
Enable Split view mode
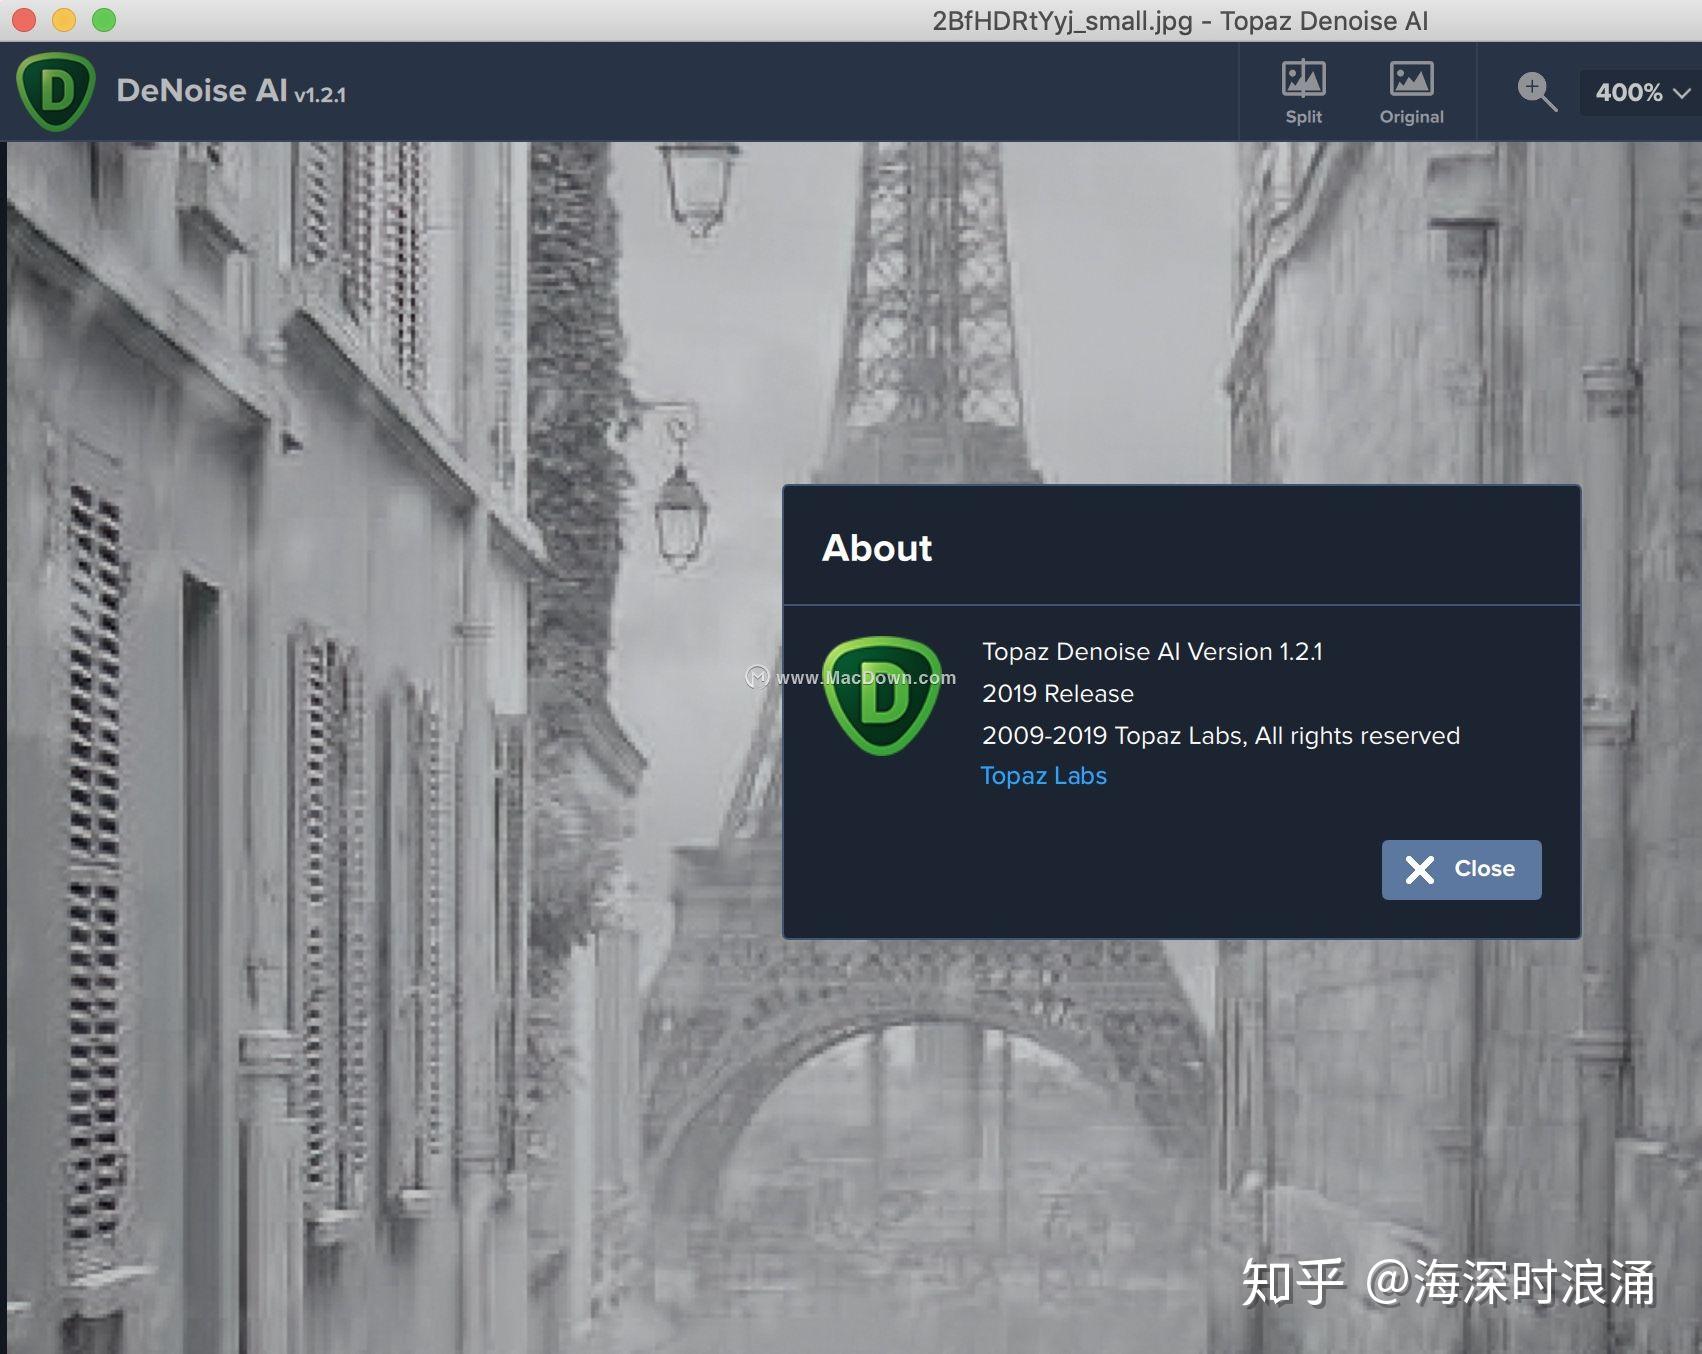1303,92
